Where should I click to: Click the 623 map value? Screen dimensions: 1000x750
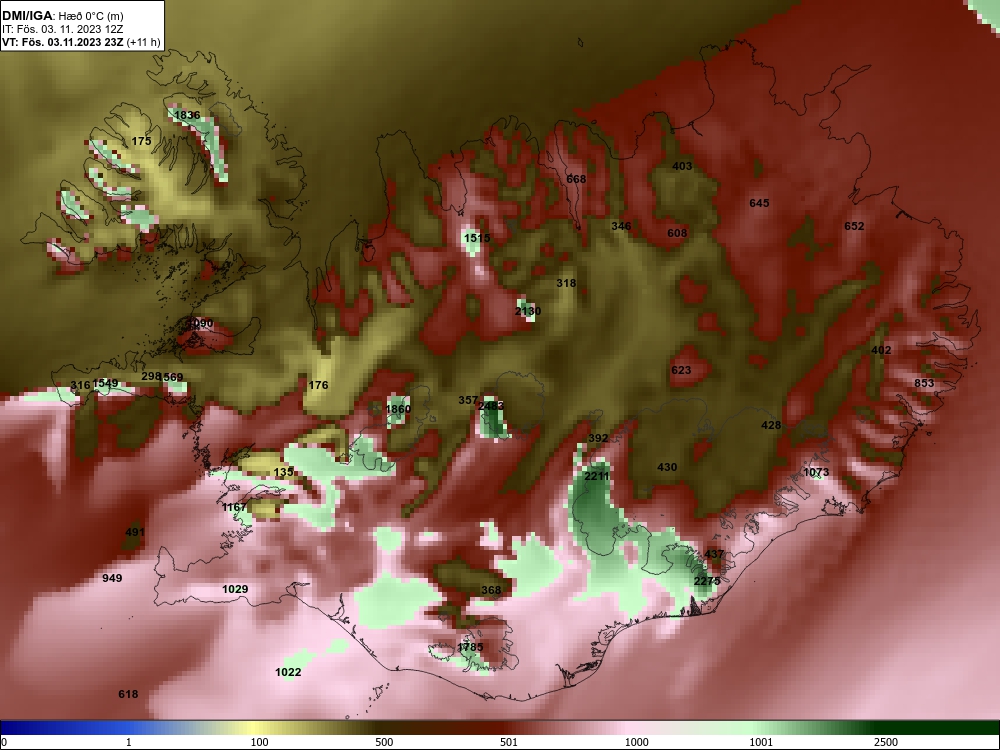coord(681,371)
